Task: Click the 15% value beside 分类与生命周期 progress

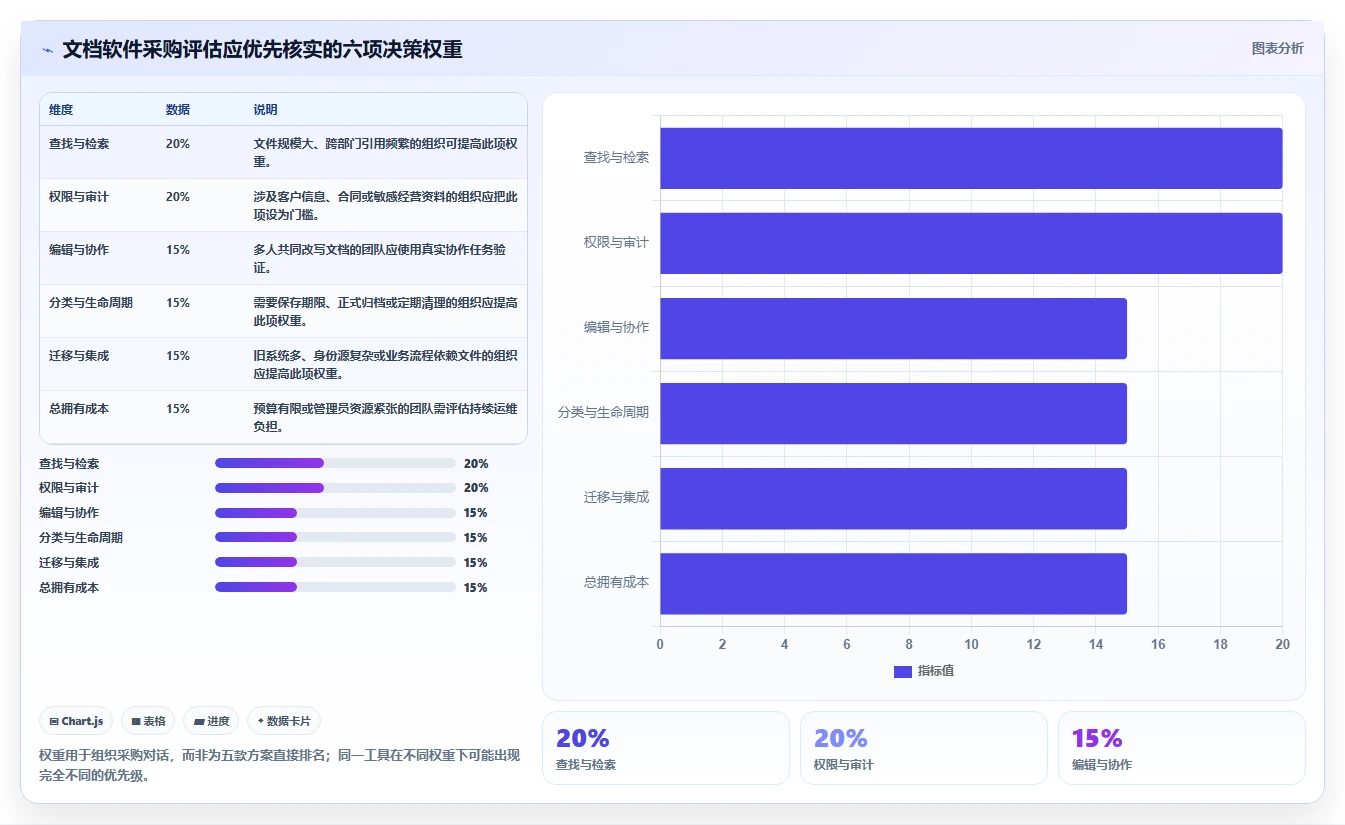Action: [x=476, y=538]
